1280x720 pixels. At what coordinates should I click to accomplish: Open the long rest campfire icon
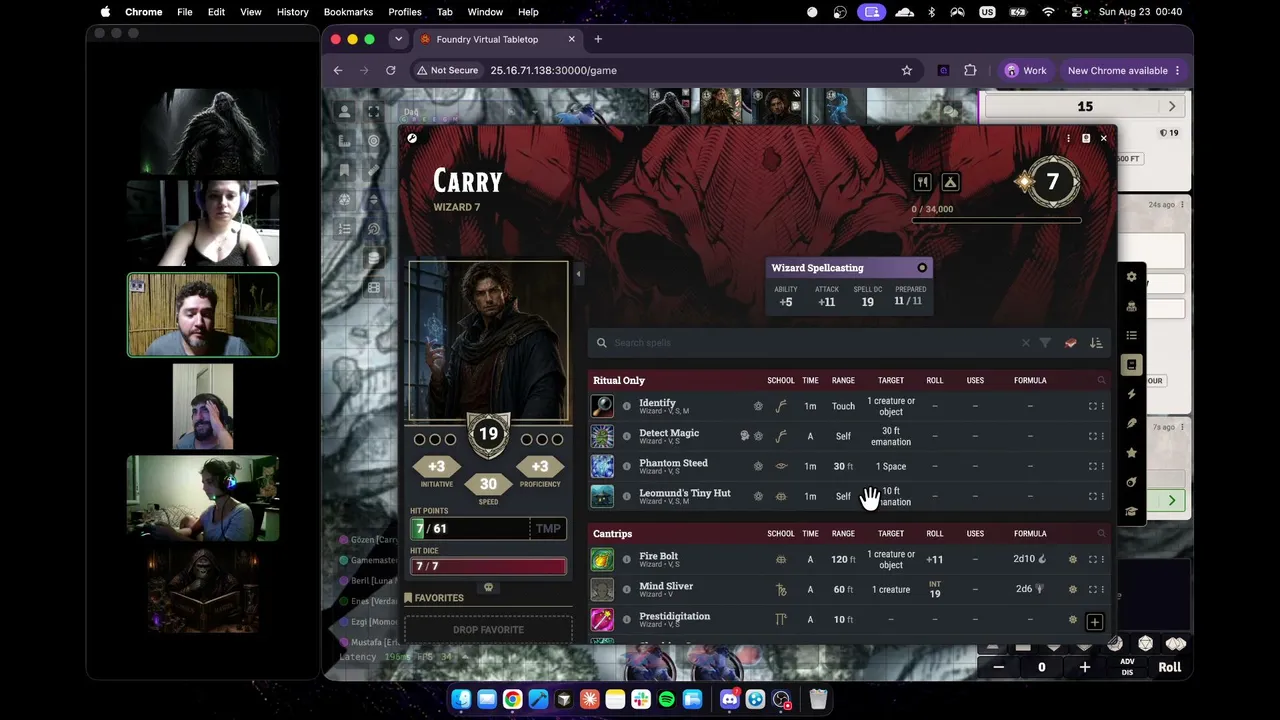point(950,182)
